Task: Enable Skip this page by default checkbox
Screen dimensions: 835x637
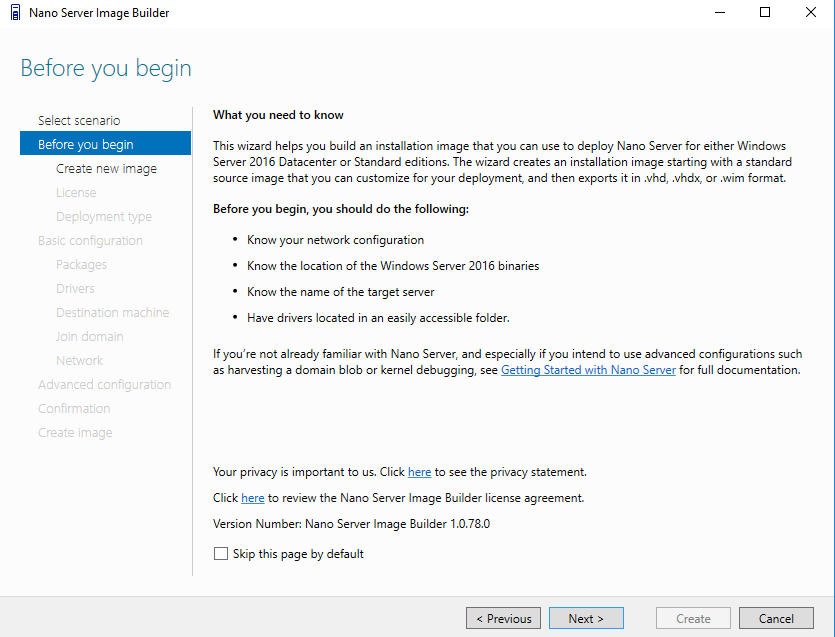Action: [x=220, y=553]
